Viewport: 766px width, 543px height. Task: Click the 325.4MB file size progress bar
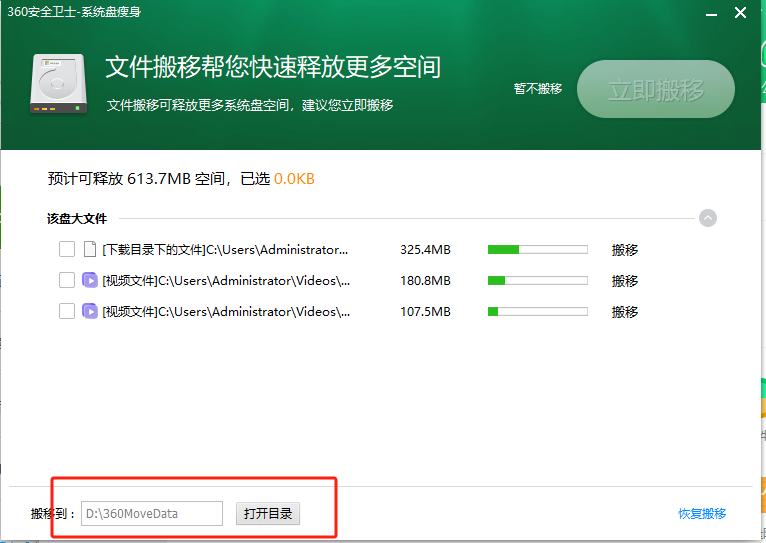tap(537, 250)
